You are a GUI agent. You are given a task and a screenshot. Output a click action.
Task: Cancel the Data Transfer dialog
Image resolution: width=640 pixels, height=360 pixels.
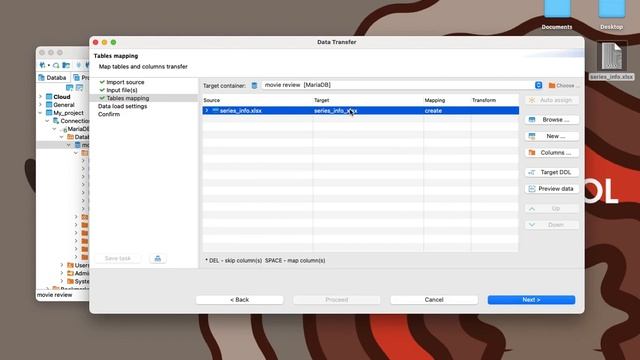pyautogui.click(x=433, y=300)
